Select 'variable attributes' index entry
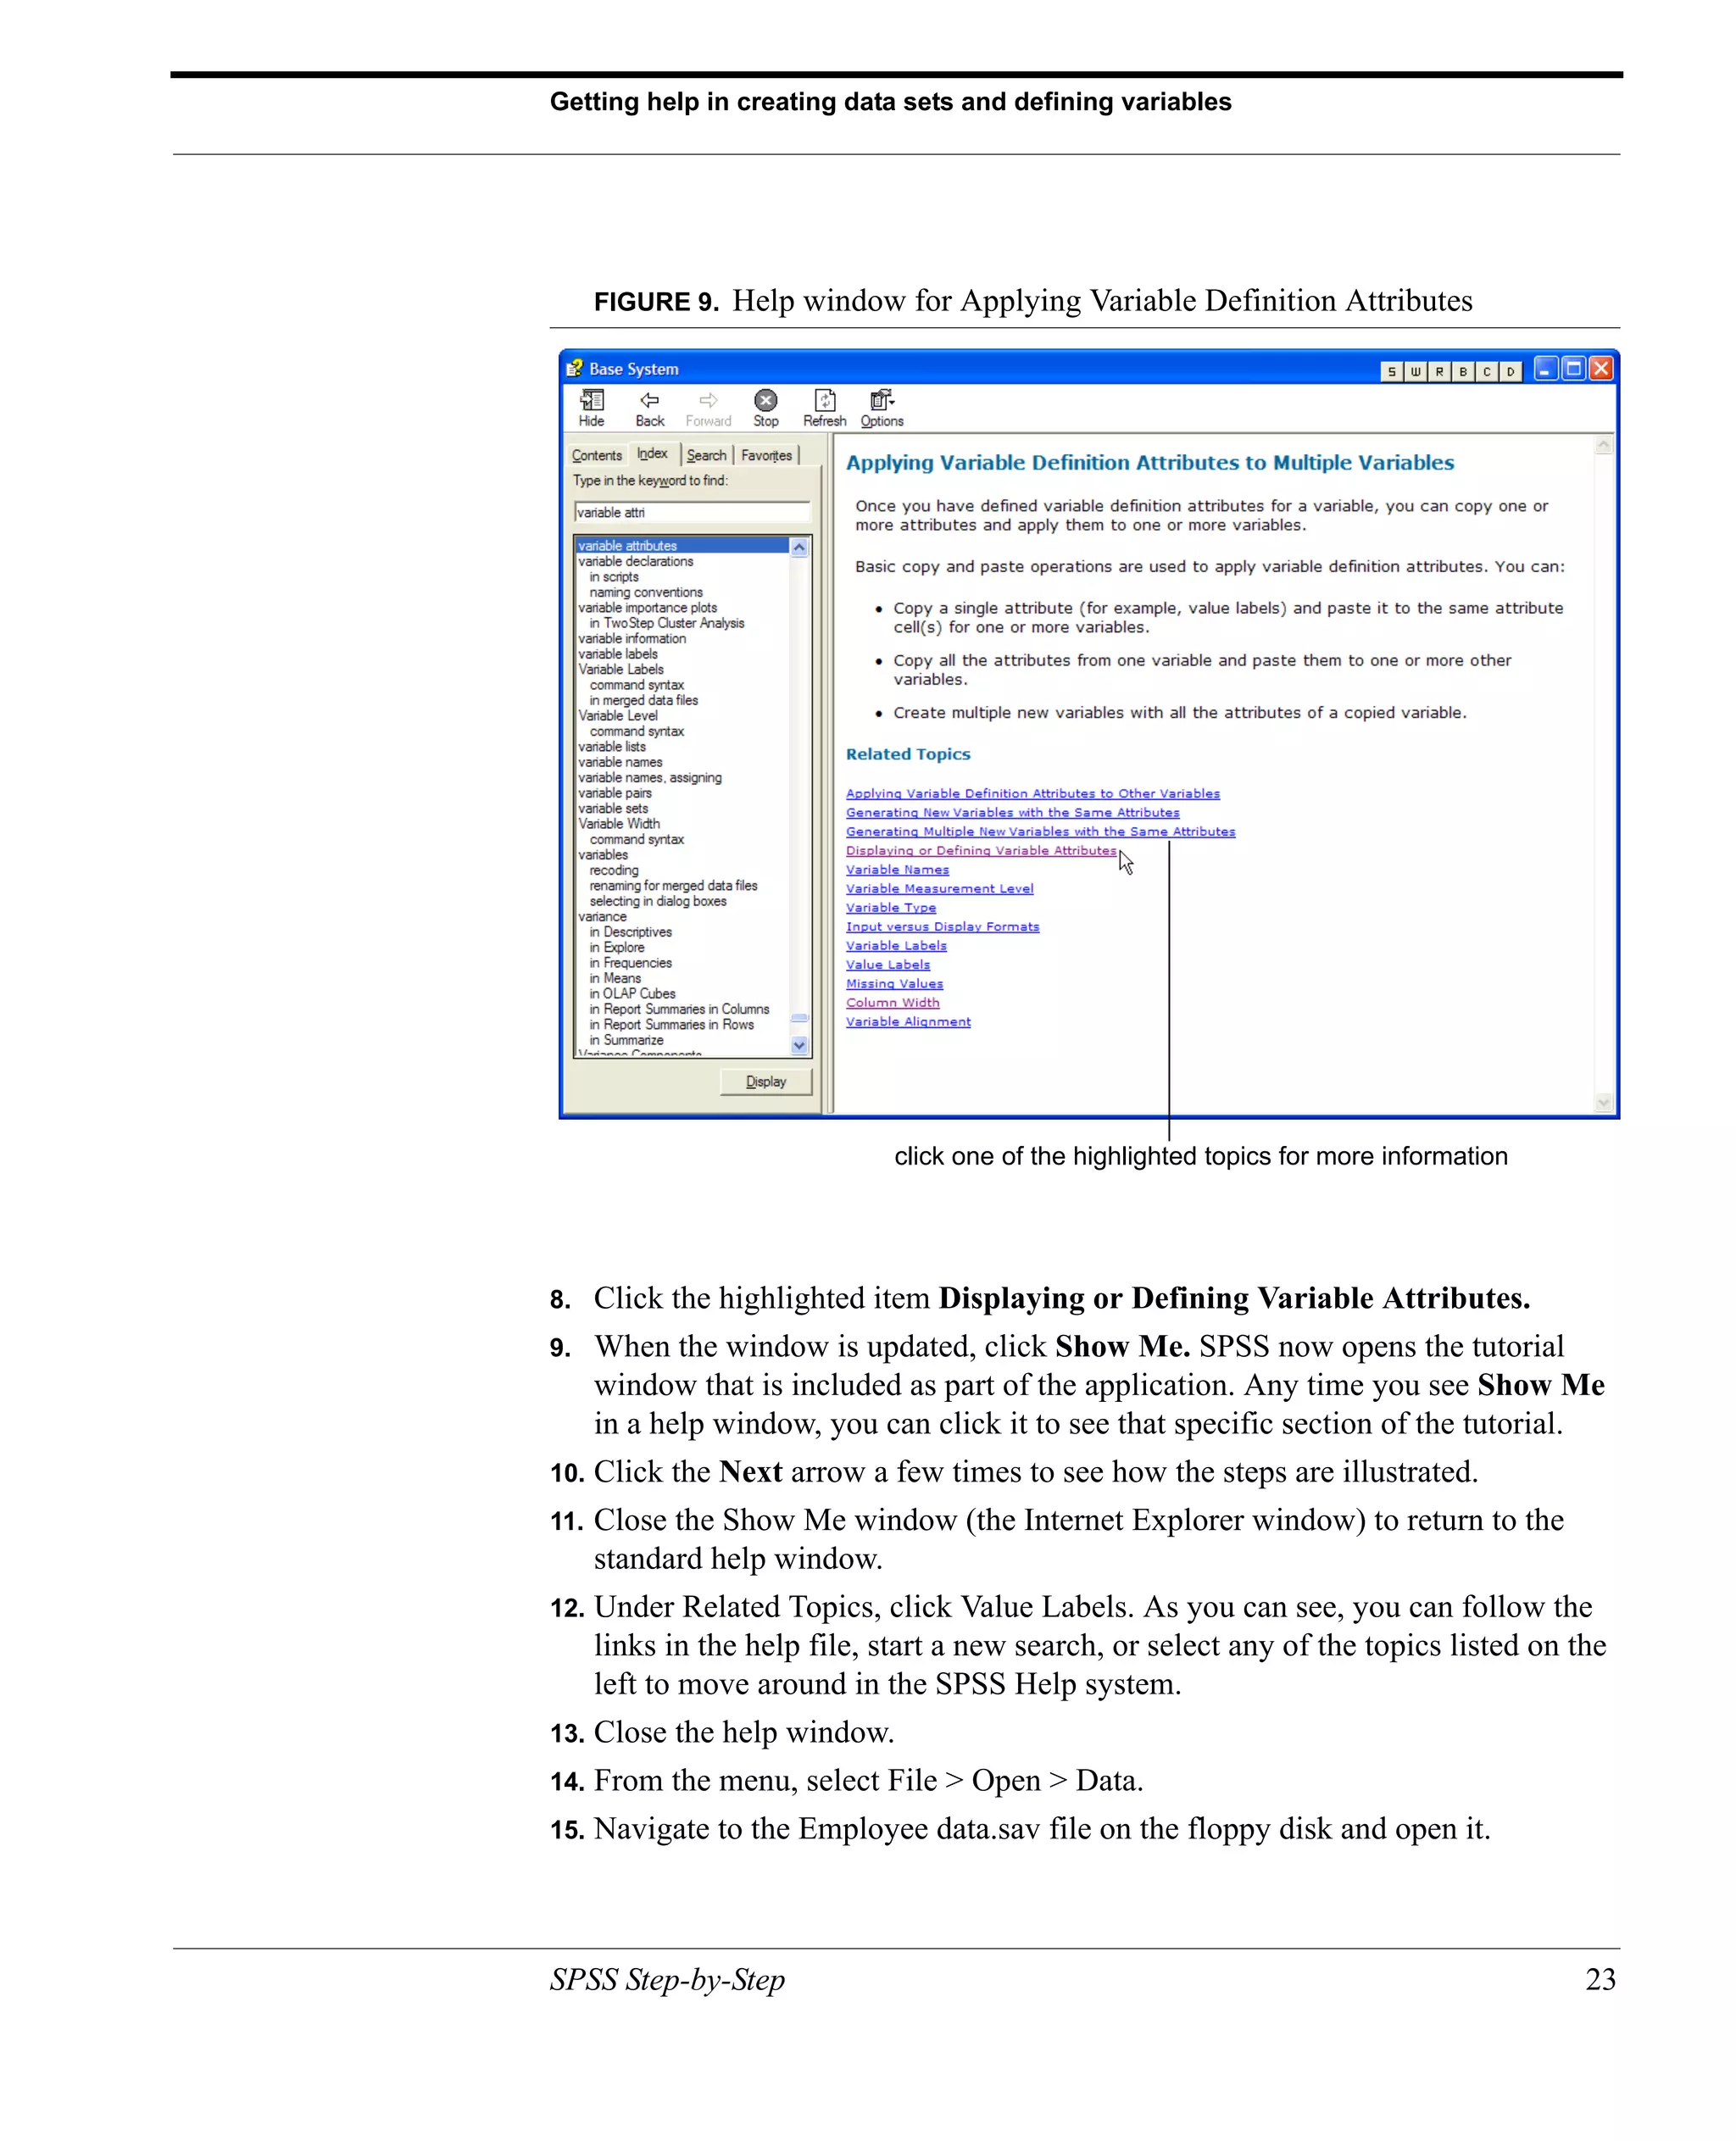 point(682,546)
